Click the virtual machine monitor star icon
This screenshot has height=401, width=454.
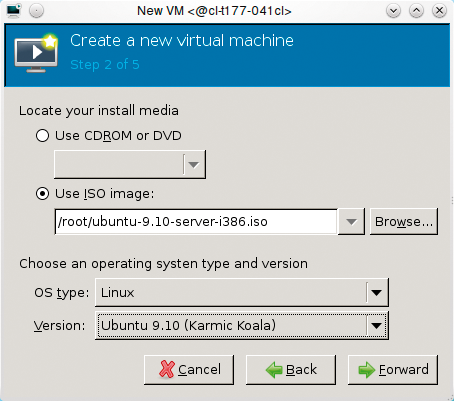coord(36,53)
